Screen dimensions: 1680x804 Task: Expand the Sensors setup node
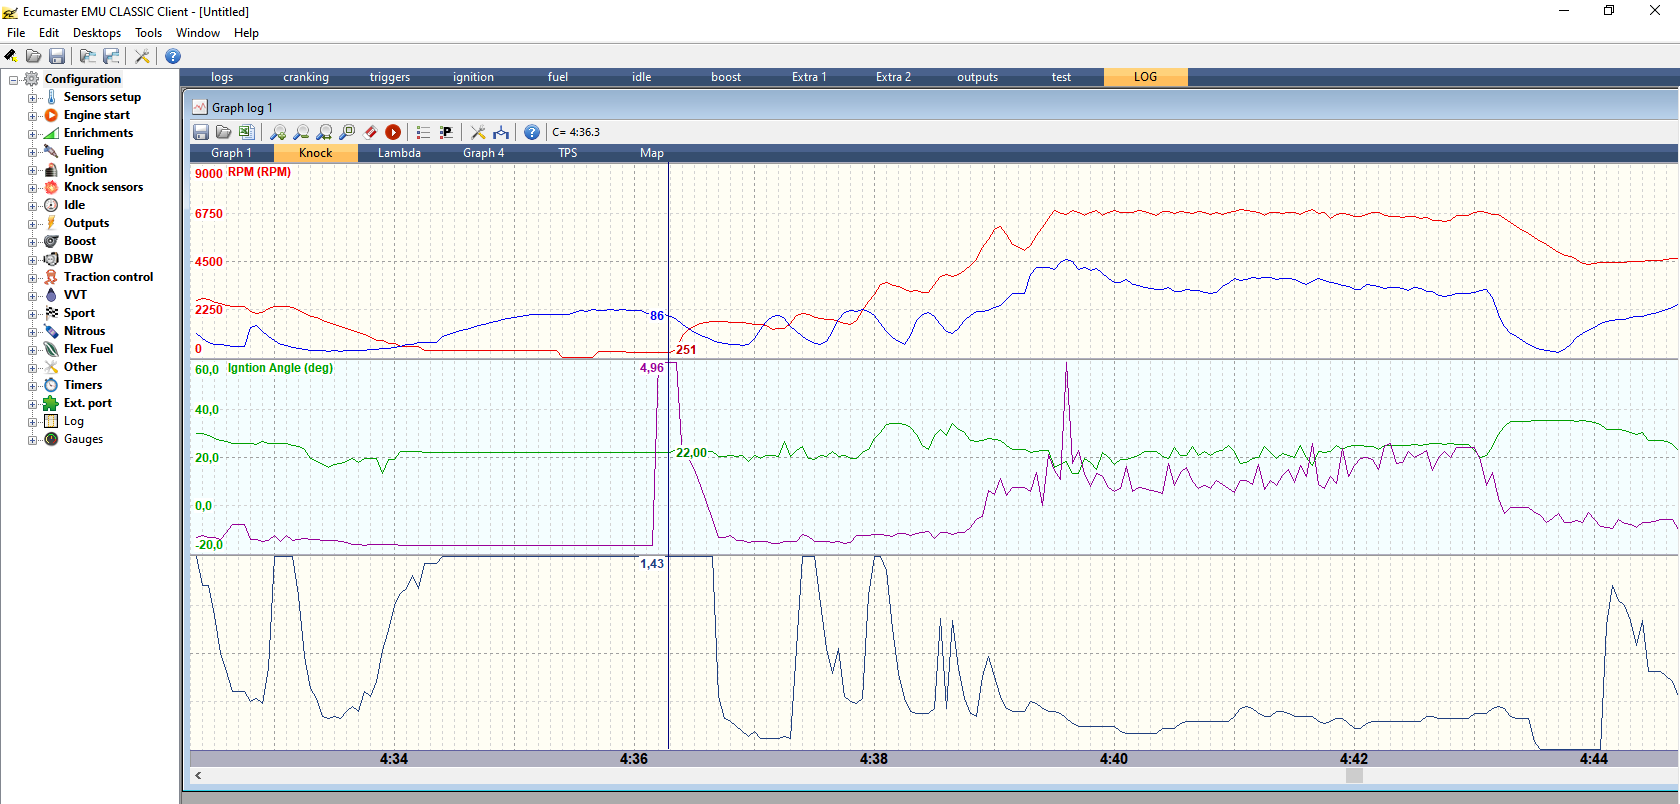tap(32, 98)
